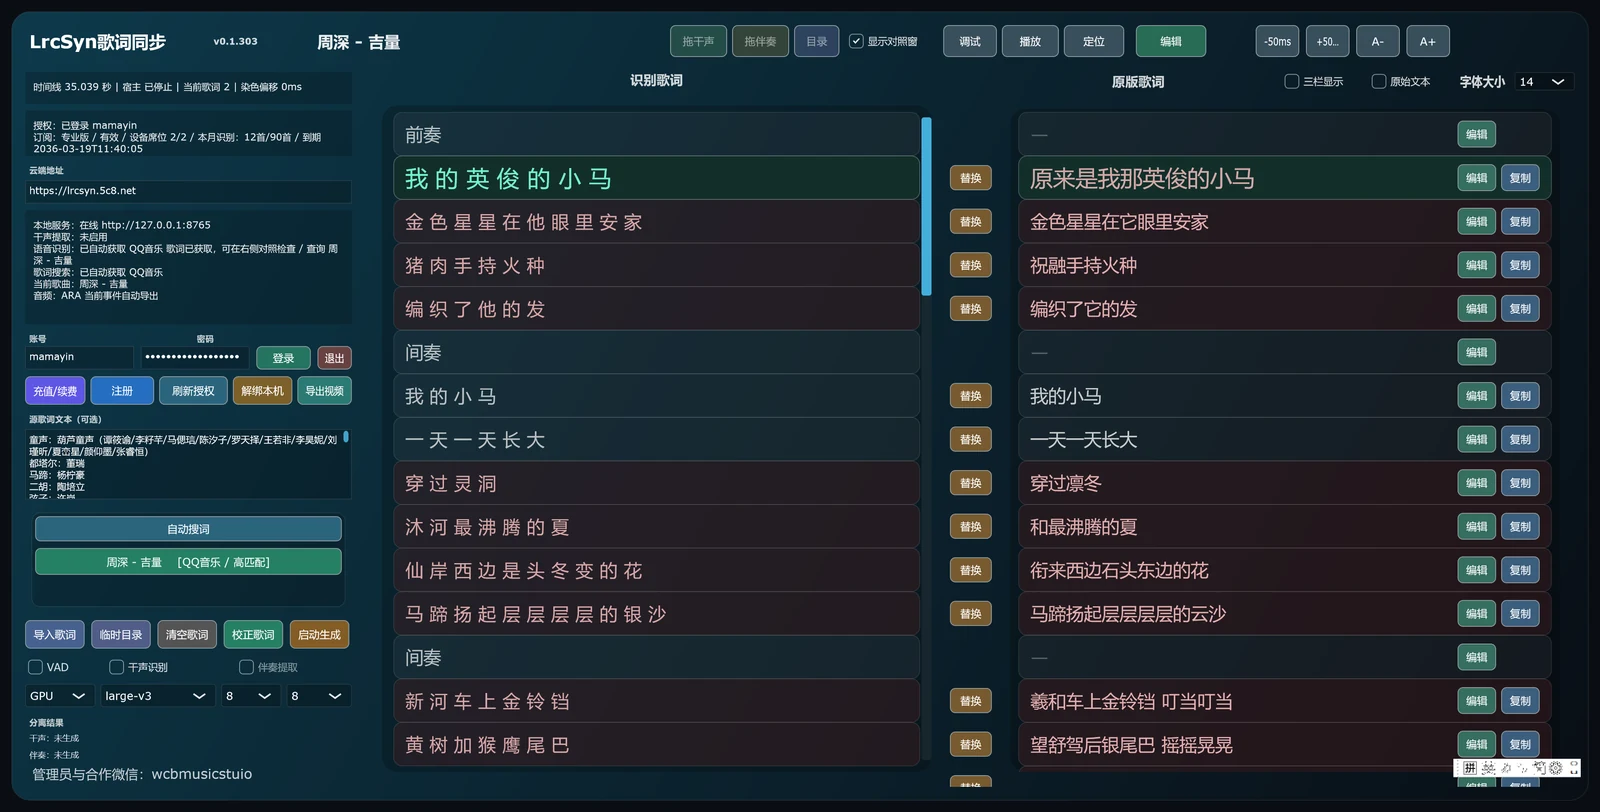Click the 充值/续费 button
Viewport: 1600px width, 812px height.
pyautogui.click(x=55, y=391)
